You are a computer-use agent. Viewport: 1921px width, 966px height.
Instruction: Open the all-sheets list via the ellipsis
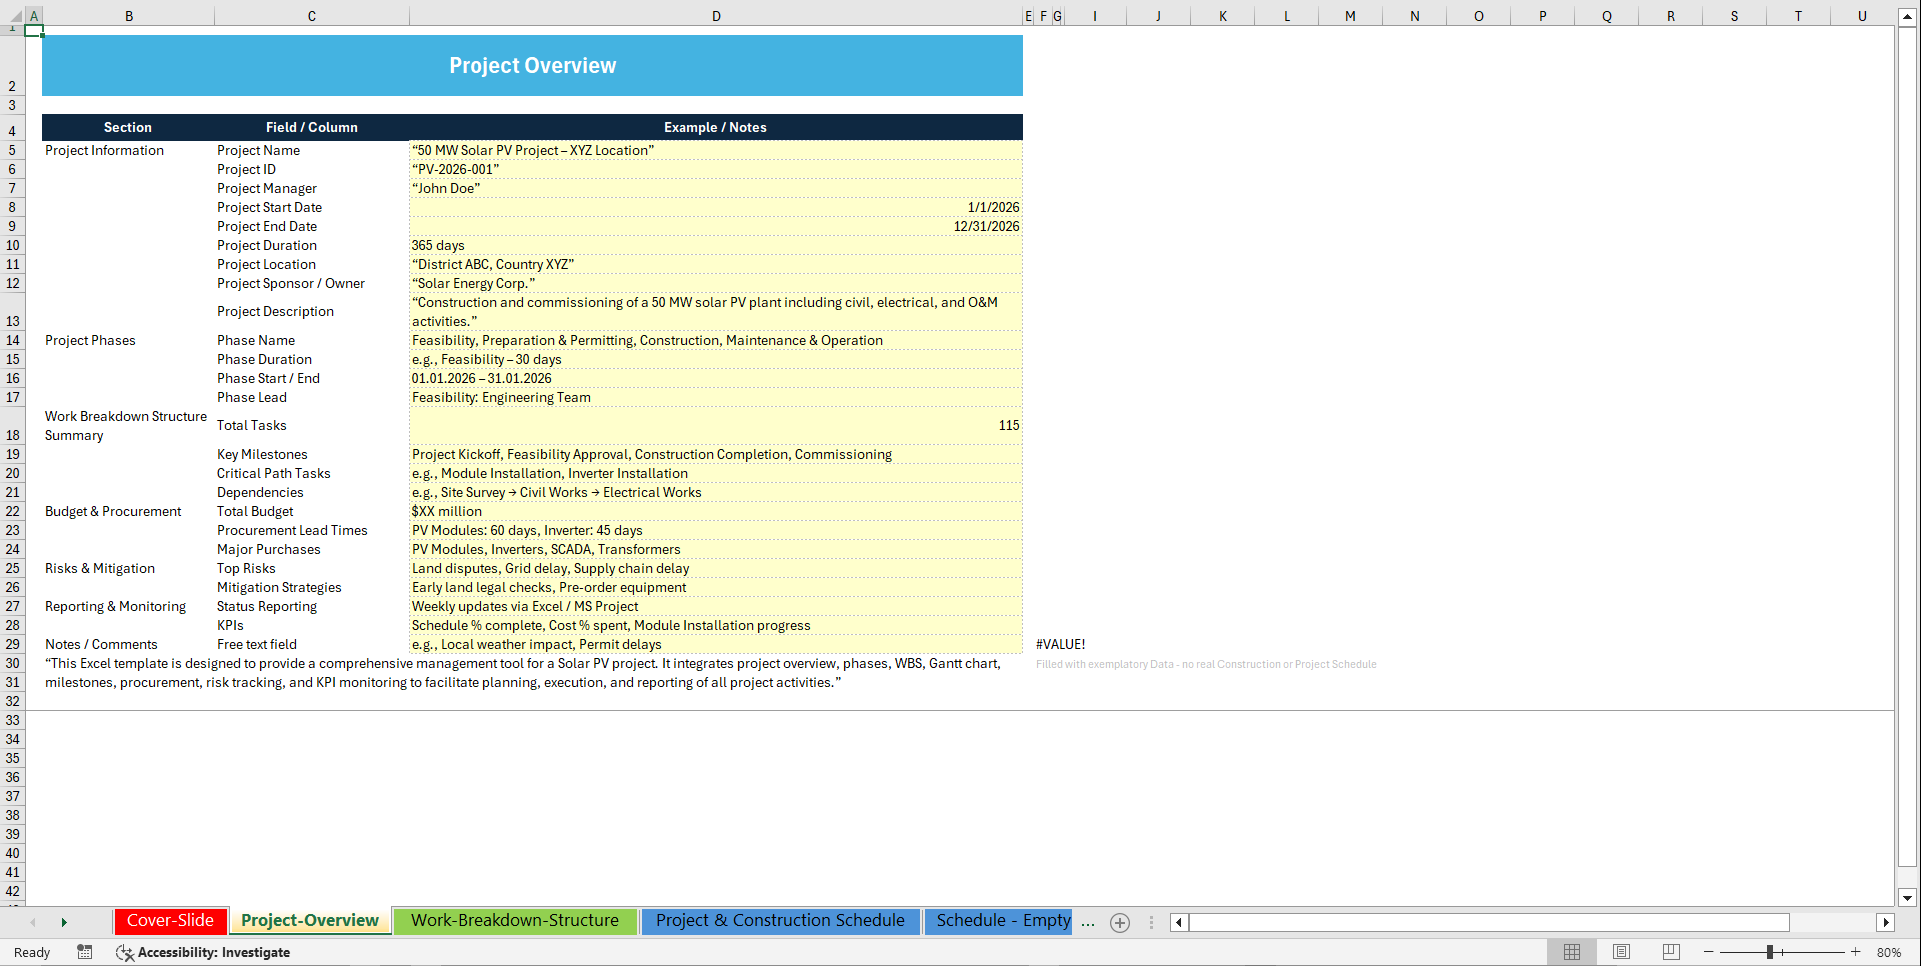click(x=1088, y=922)
